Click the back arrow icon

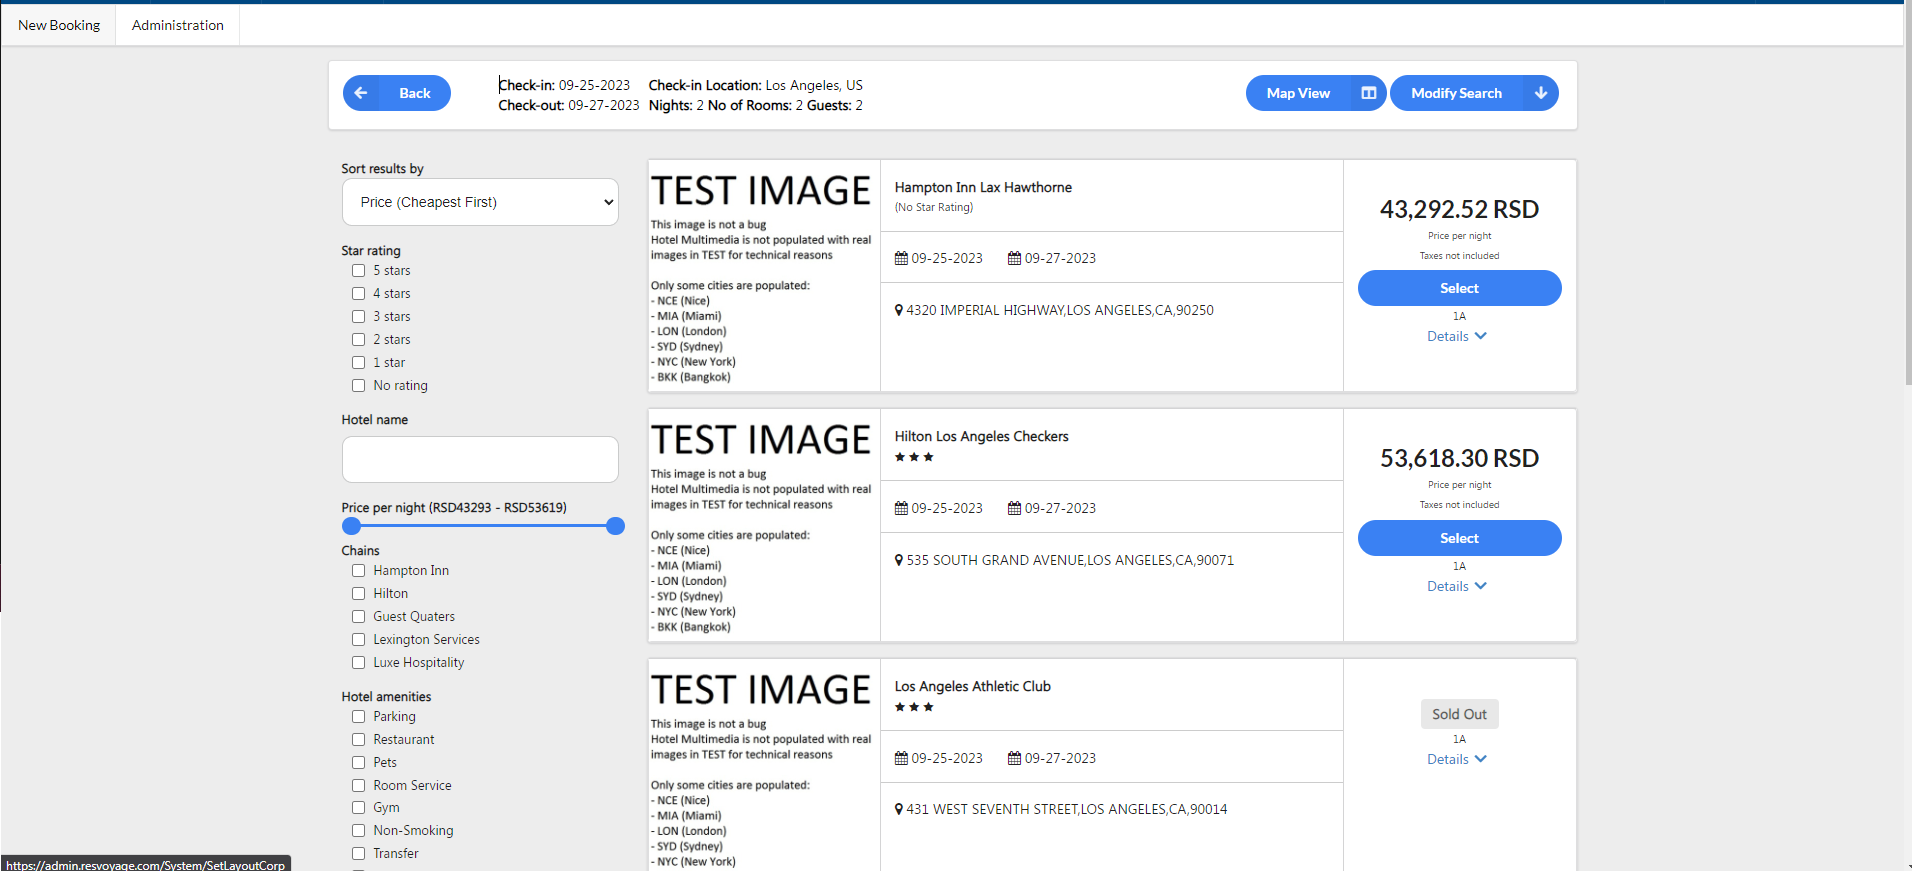[361, 93]
